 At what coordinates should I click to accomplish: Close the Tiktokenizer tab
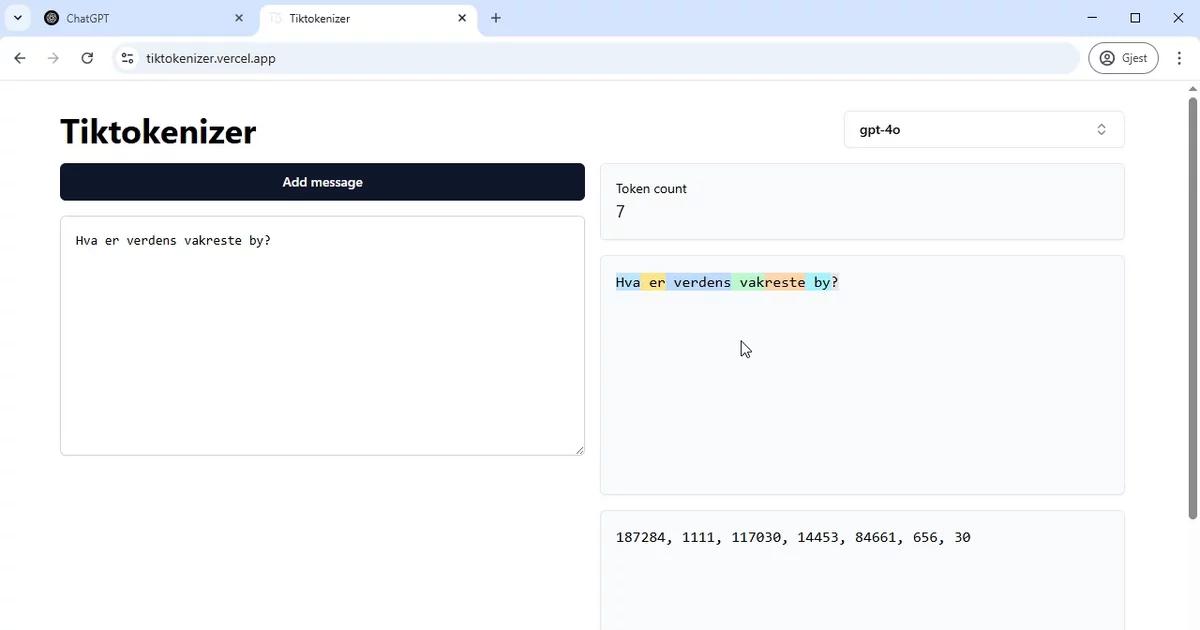tap(462, 18)
